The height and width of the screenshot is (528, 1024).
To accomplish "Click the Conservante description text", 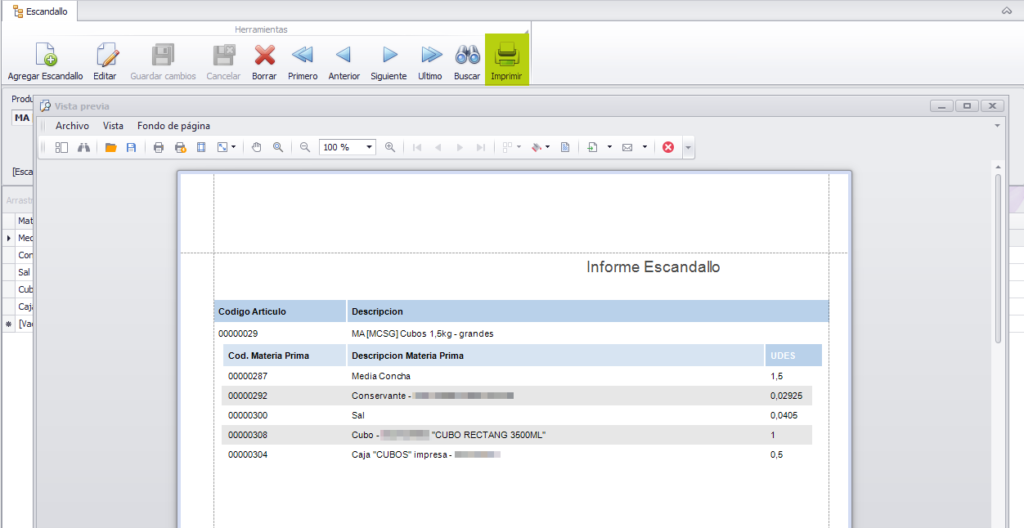I will pos(379,395).
